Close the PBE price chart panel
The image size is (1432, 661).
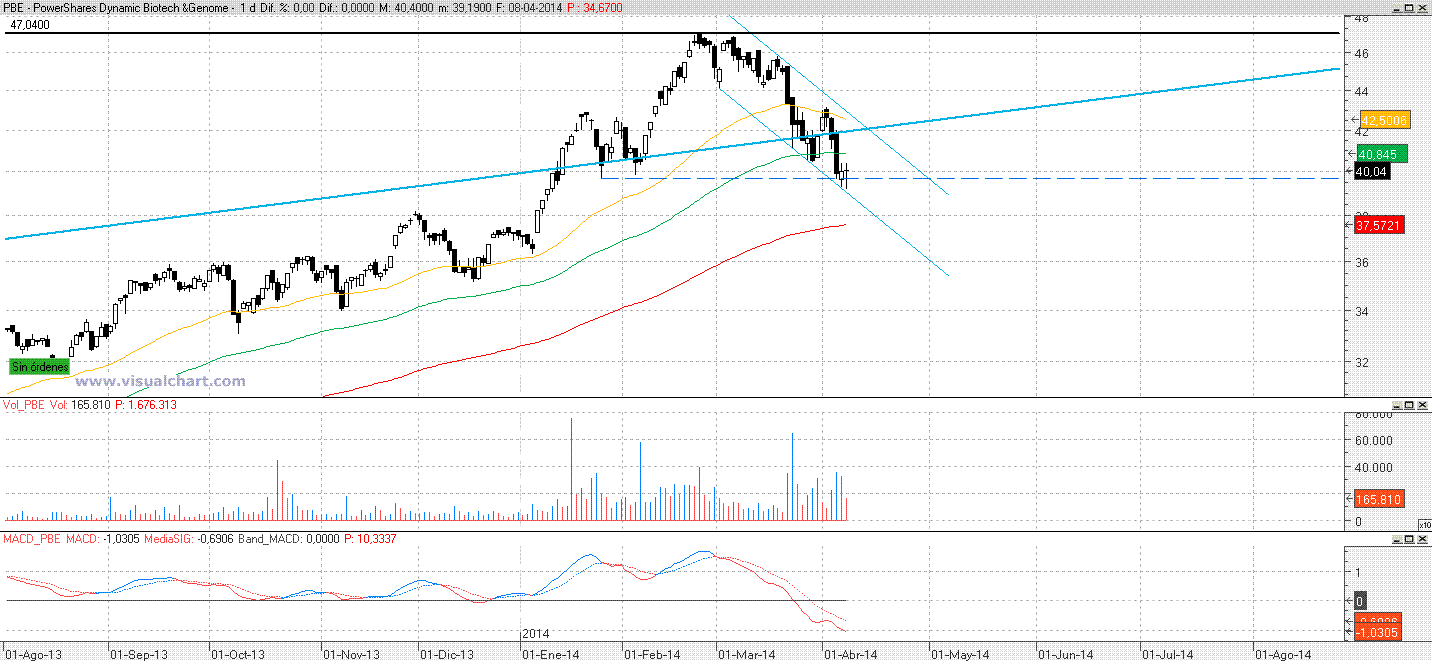coord(1423,8)
